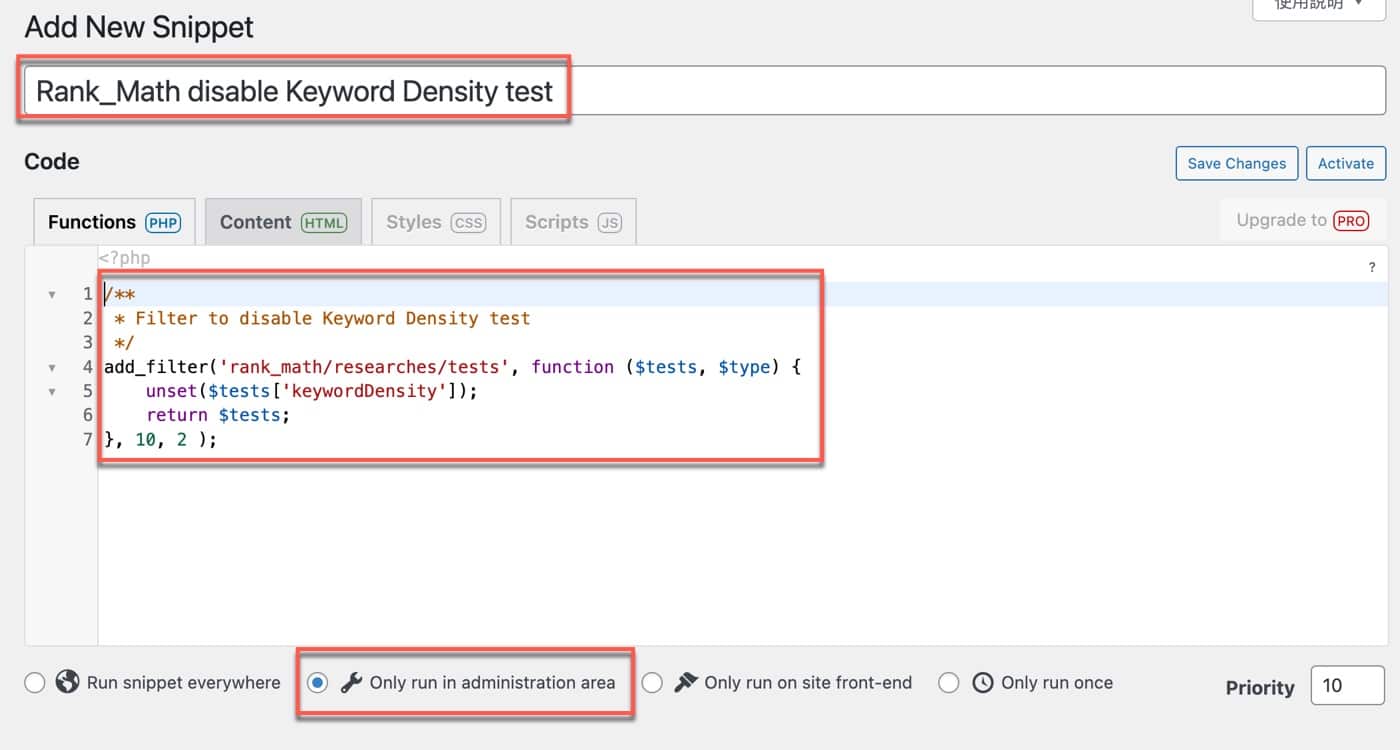Open the editor help question mark

1372,267
